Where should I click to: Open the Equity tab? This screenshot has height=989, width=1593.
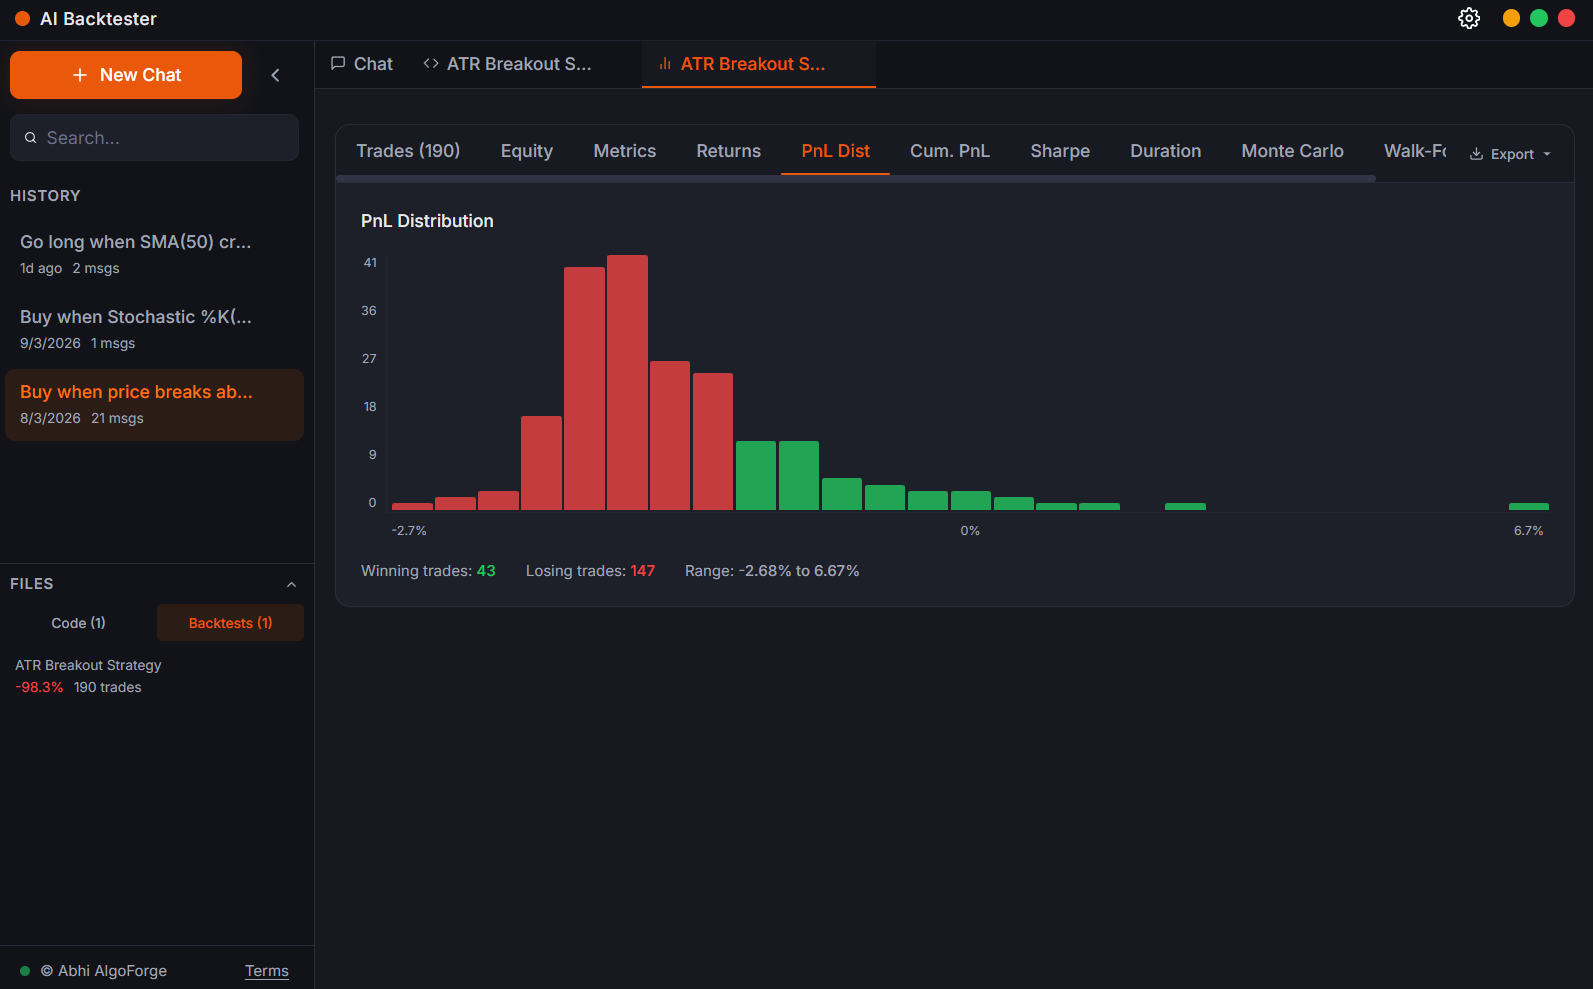click(526, 151)
